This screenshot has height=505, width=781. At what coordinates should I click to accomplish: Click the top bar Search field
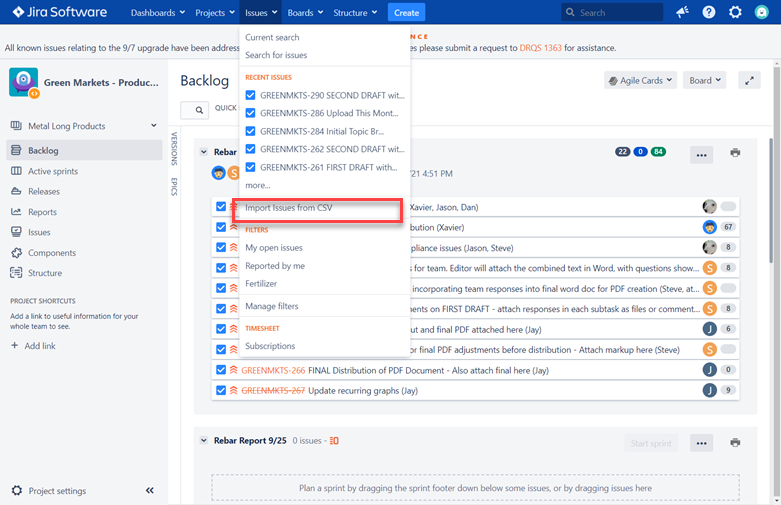point(612,12)
